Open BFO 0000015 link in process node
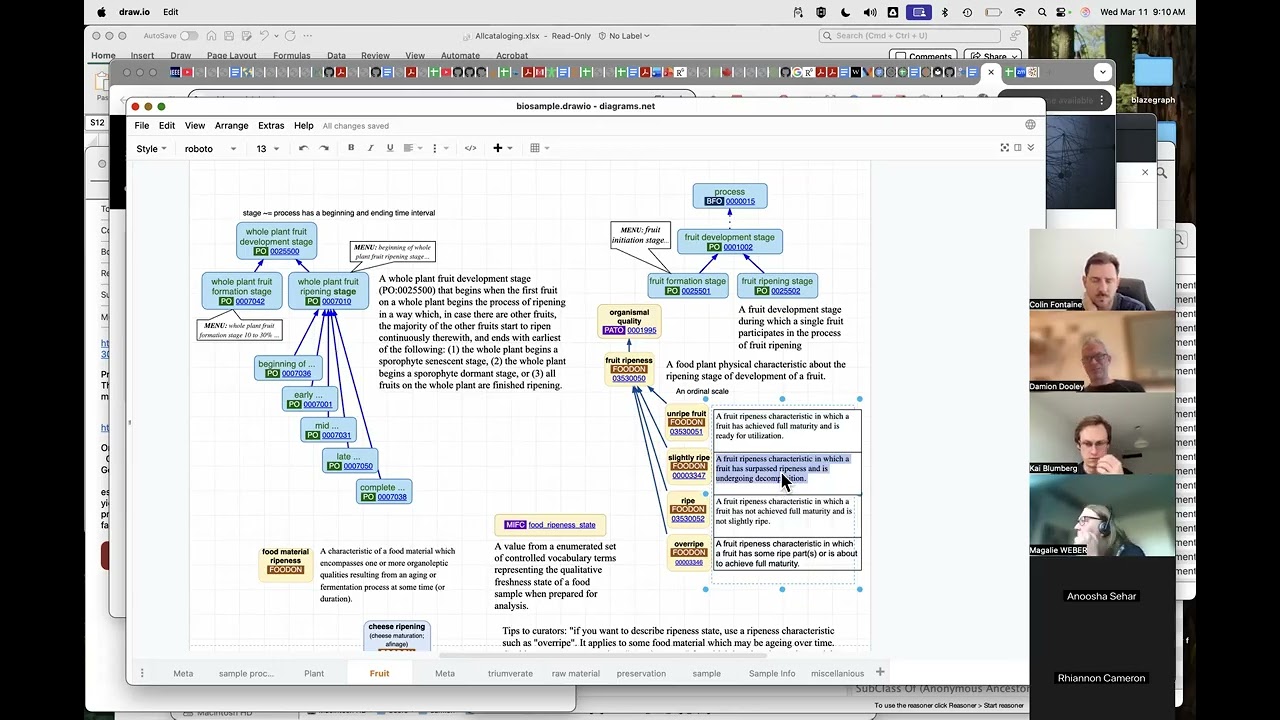Screen dimensions: 1280x720 [x=740, y=201]
